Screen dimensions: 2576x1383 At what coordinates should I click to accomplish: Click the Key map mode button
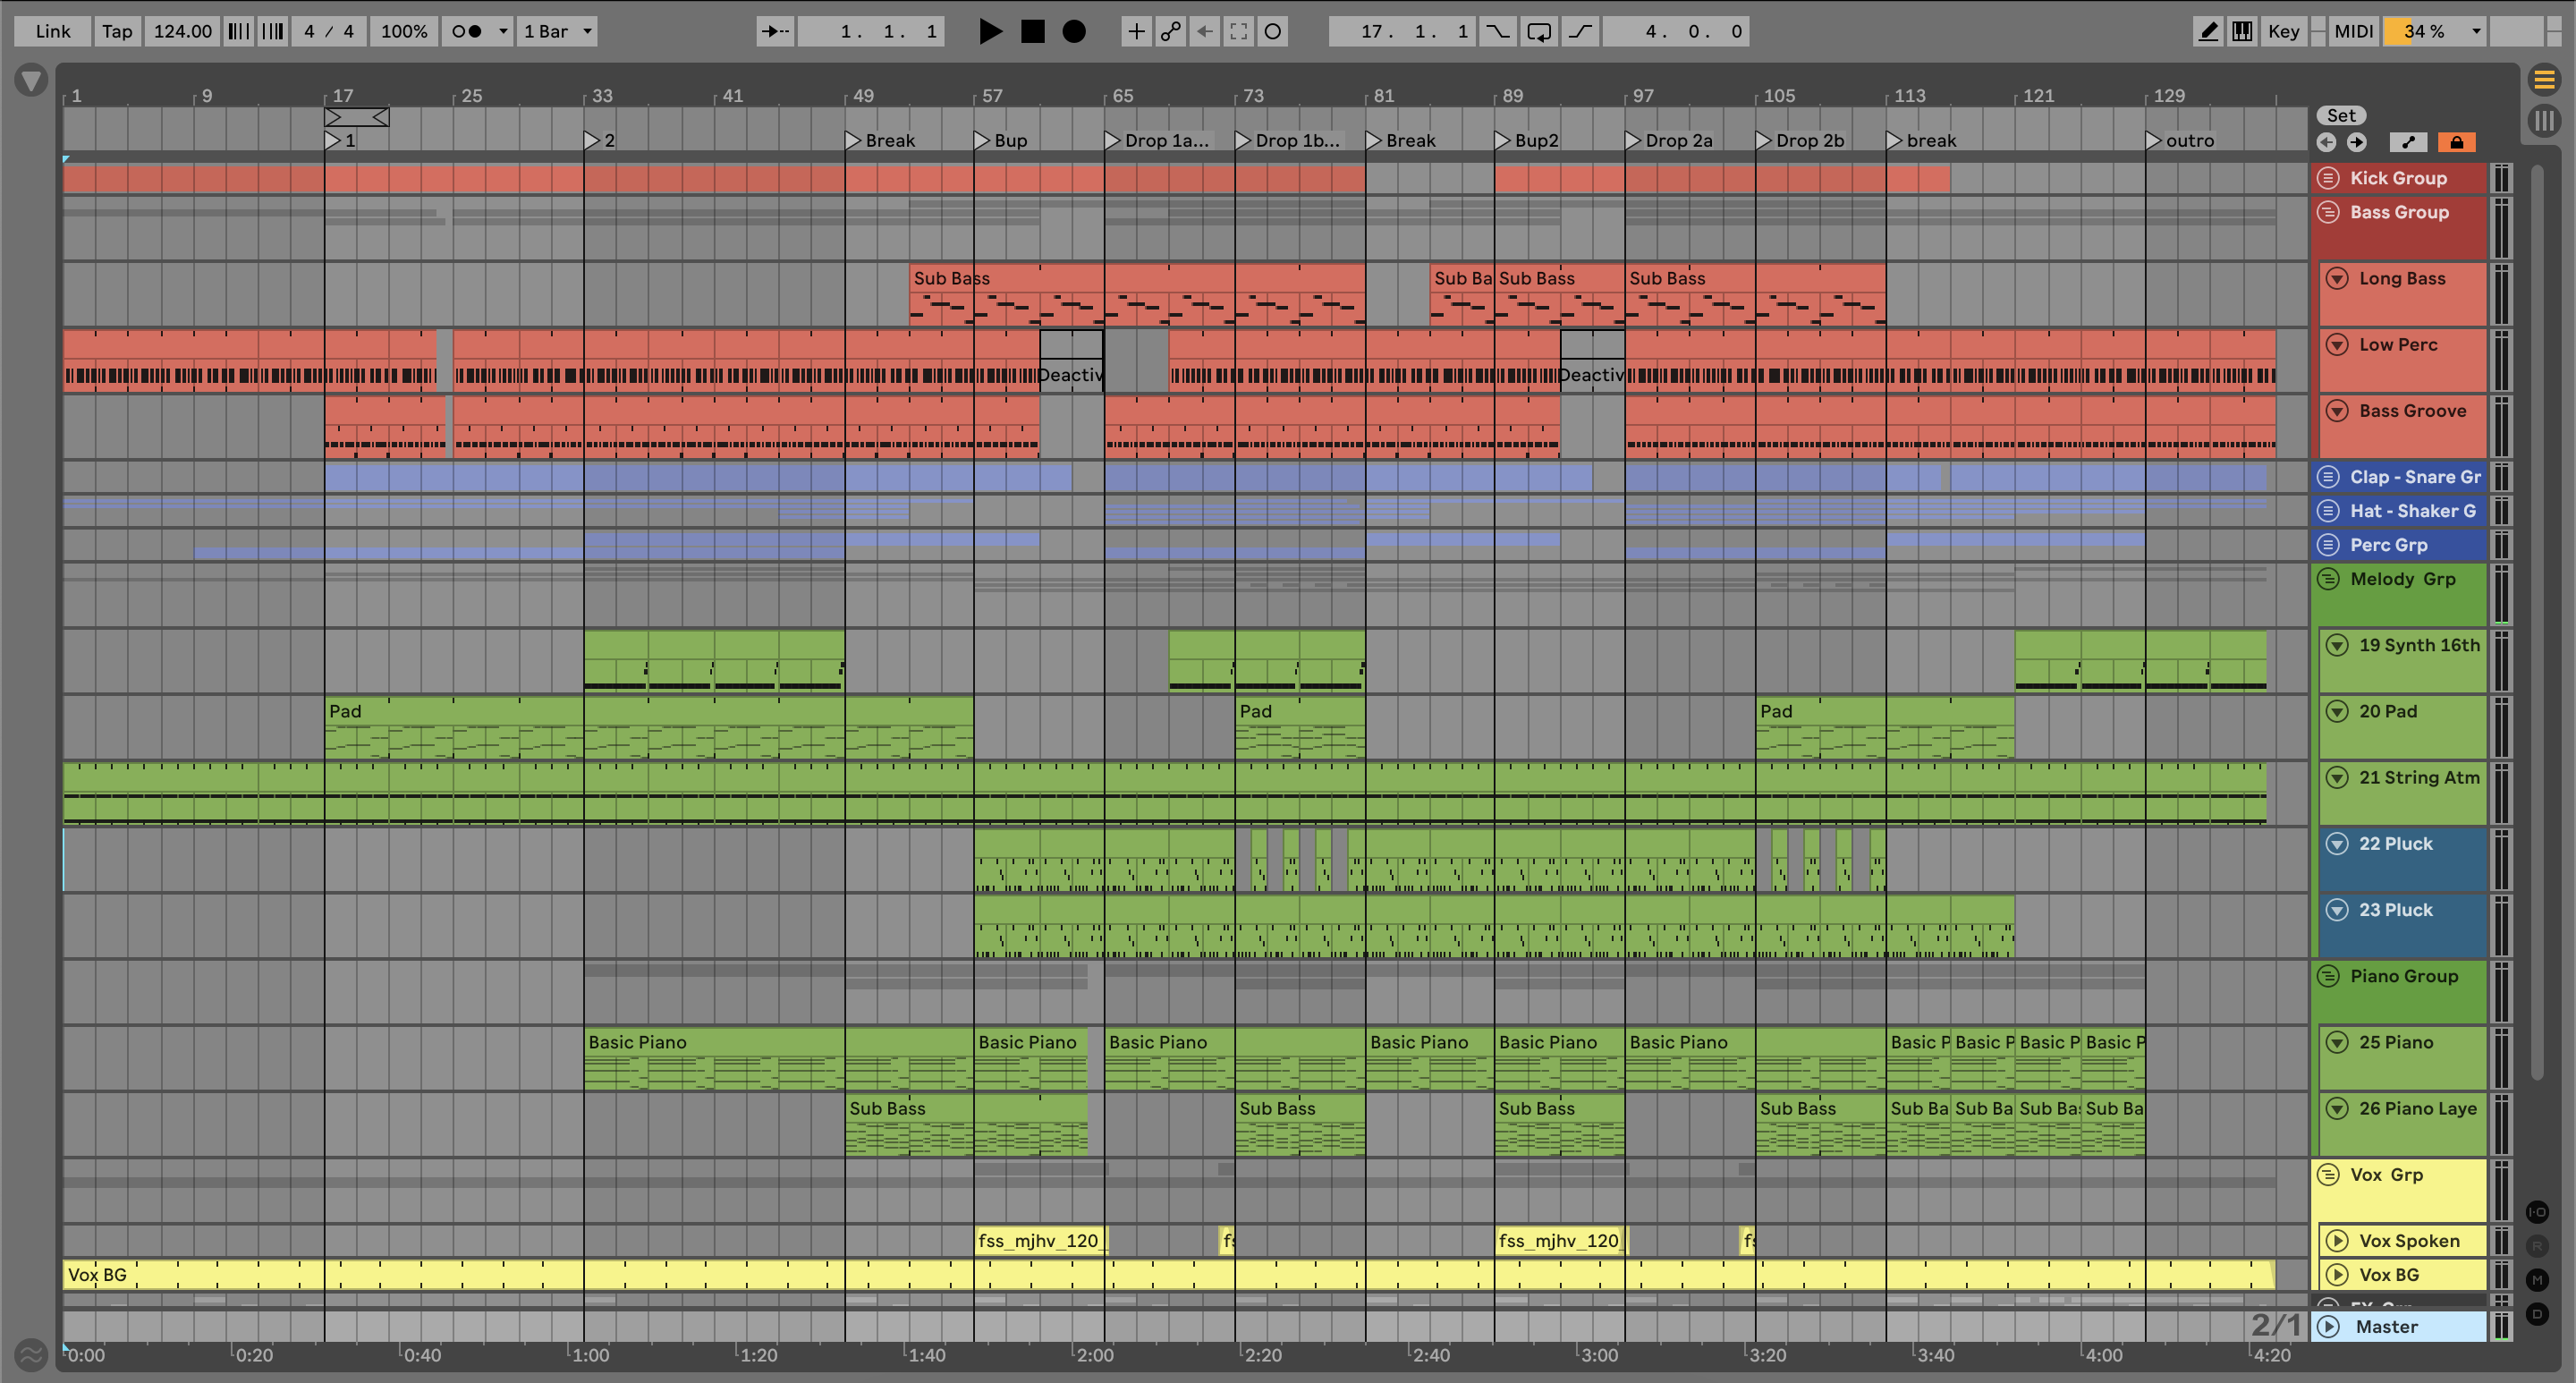pos(2283,31)
